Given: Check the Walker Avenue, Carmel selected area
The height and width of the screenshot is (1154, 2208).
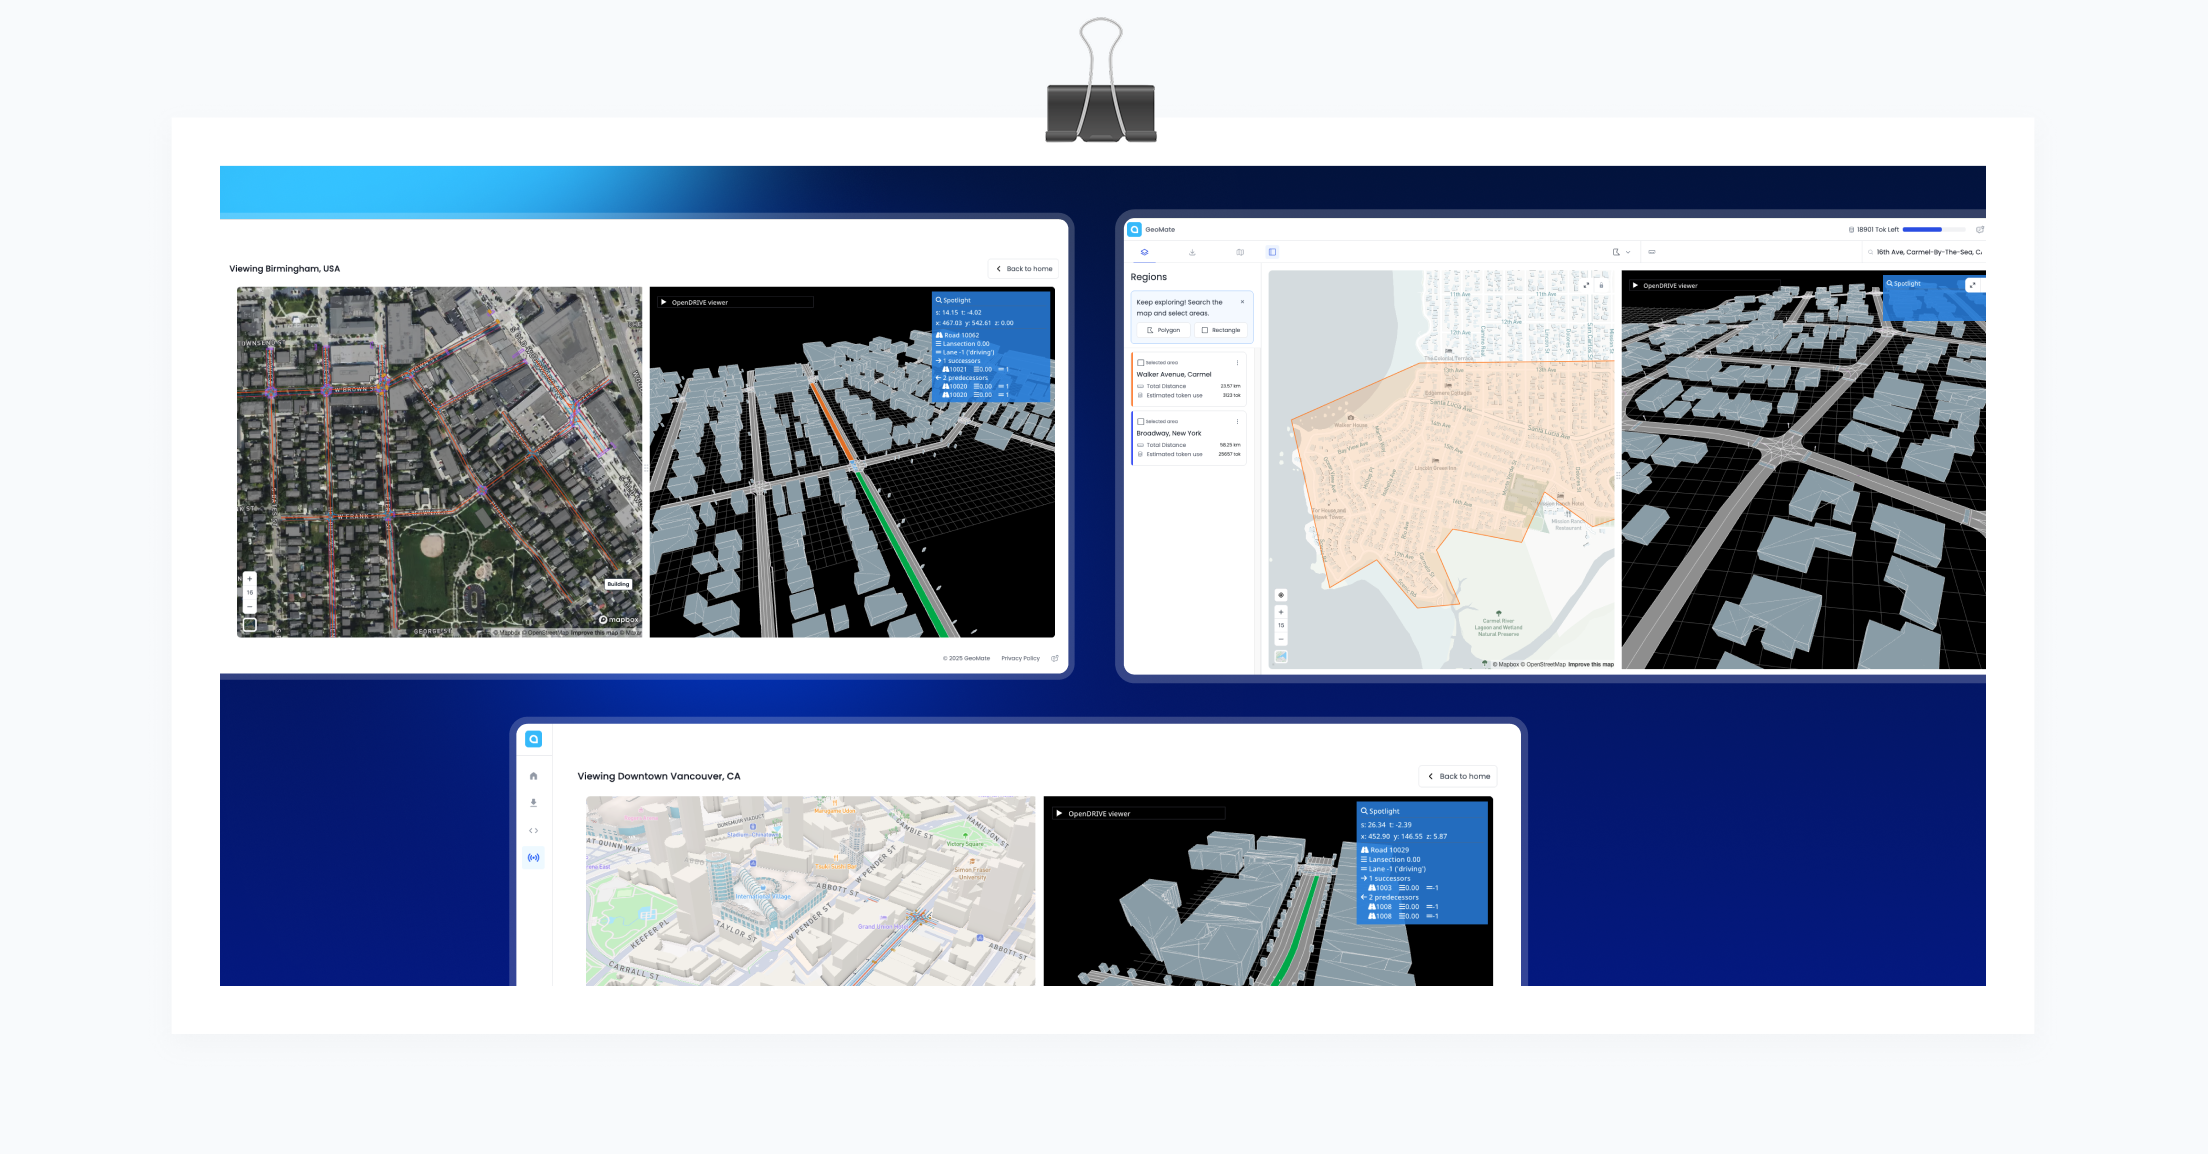Looking at the screenshot, I should 1141,363.
